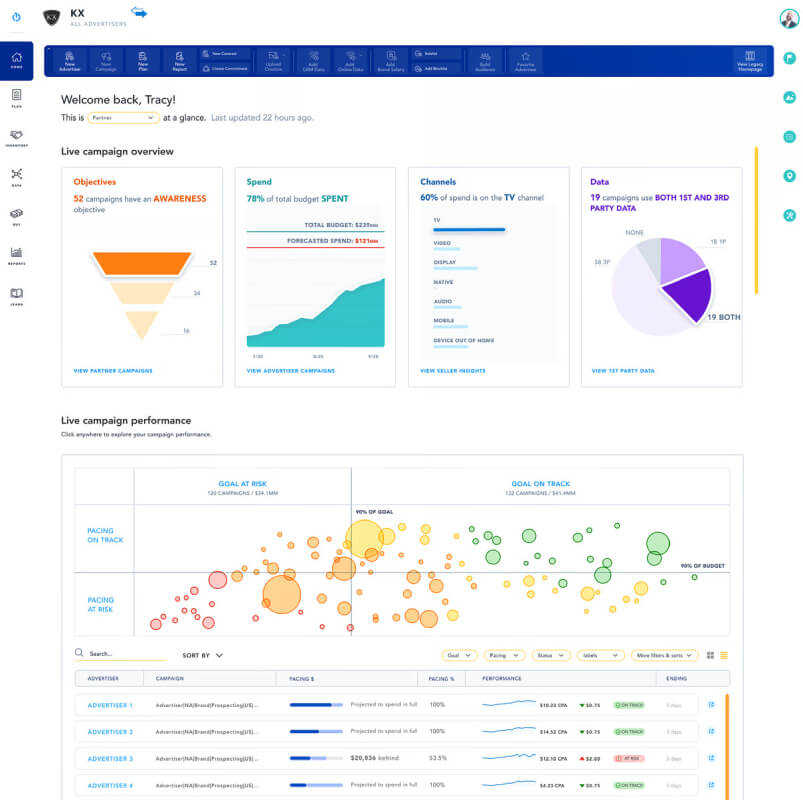This screenshot has width=803, height=800.
Task: Click the blue switch arrows next to KX
Action: (139, 12)
